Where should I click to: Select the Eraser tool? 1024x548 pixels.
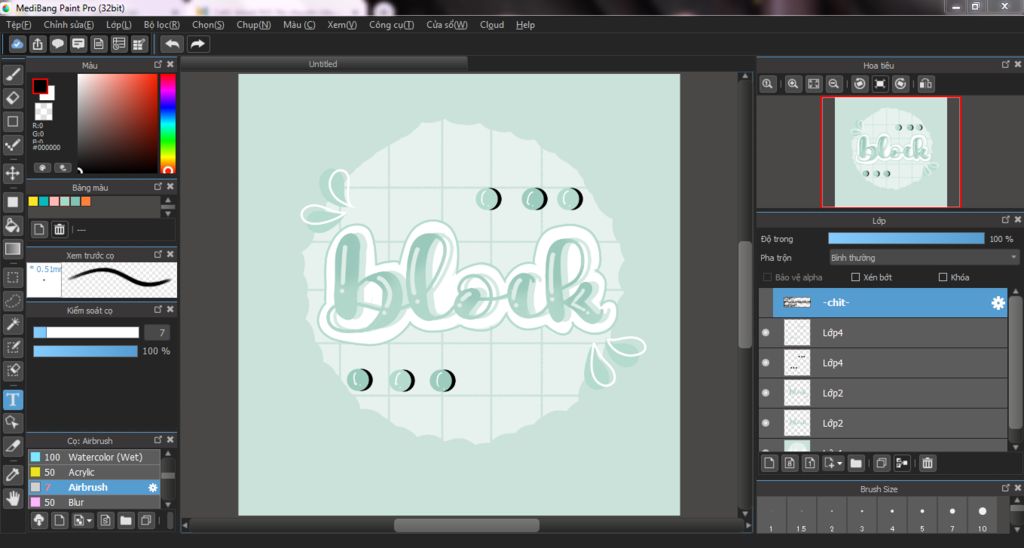[x=12, y=98]
